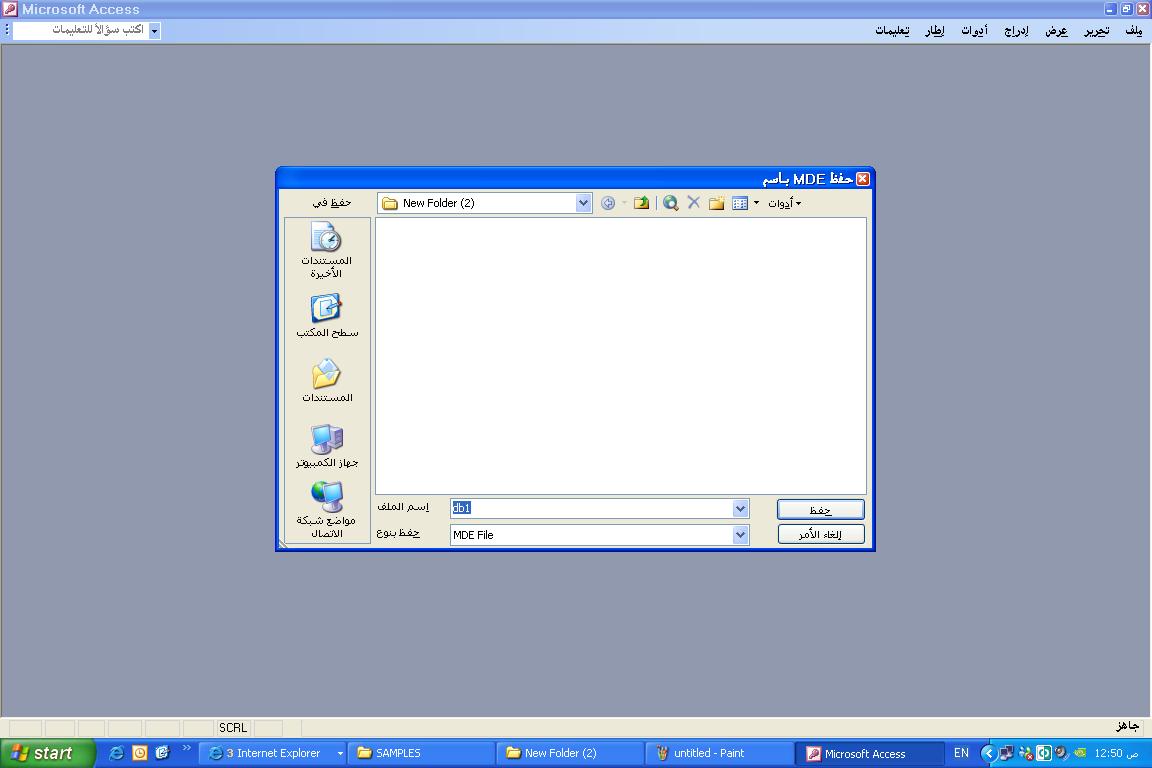Expand the help question box dropdown
This screenshot has height=768, width=1152.
154,31
